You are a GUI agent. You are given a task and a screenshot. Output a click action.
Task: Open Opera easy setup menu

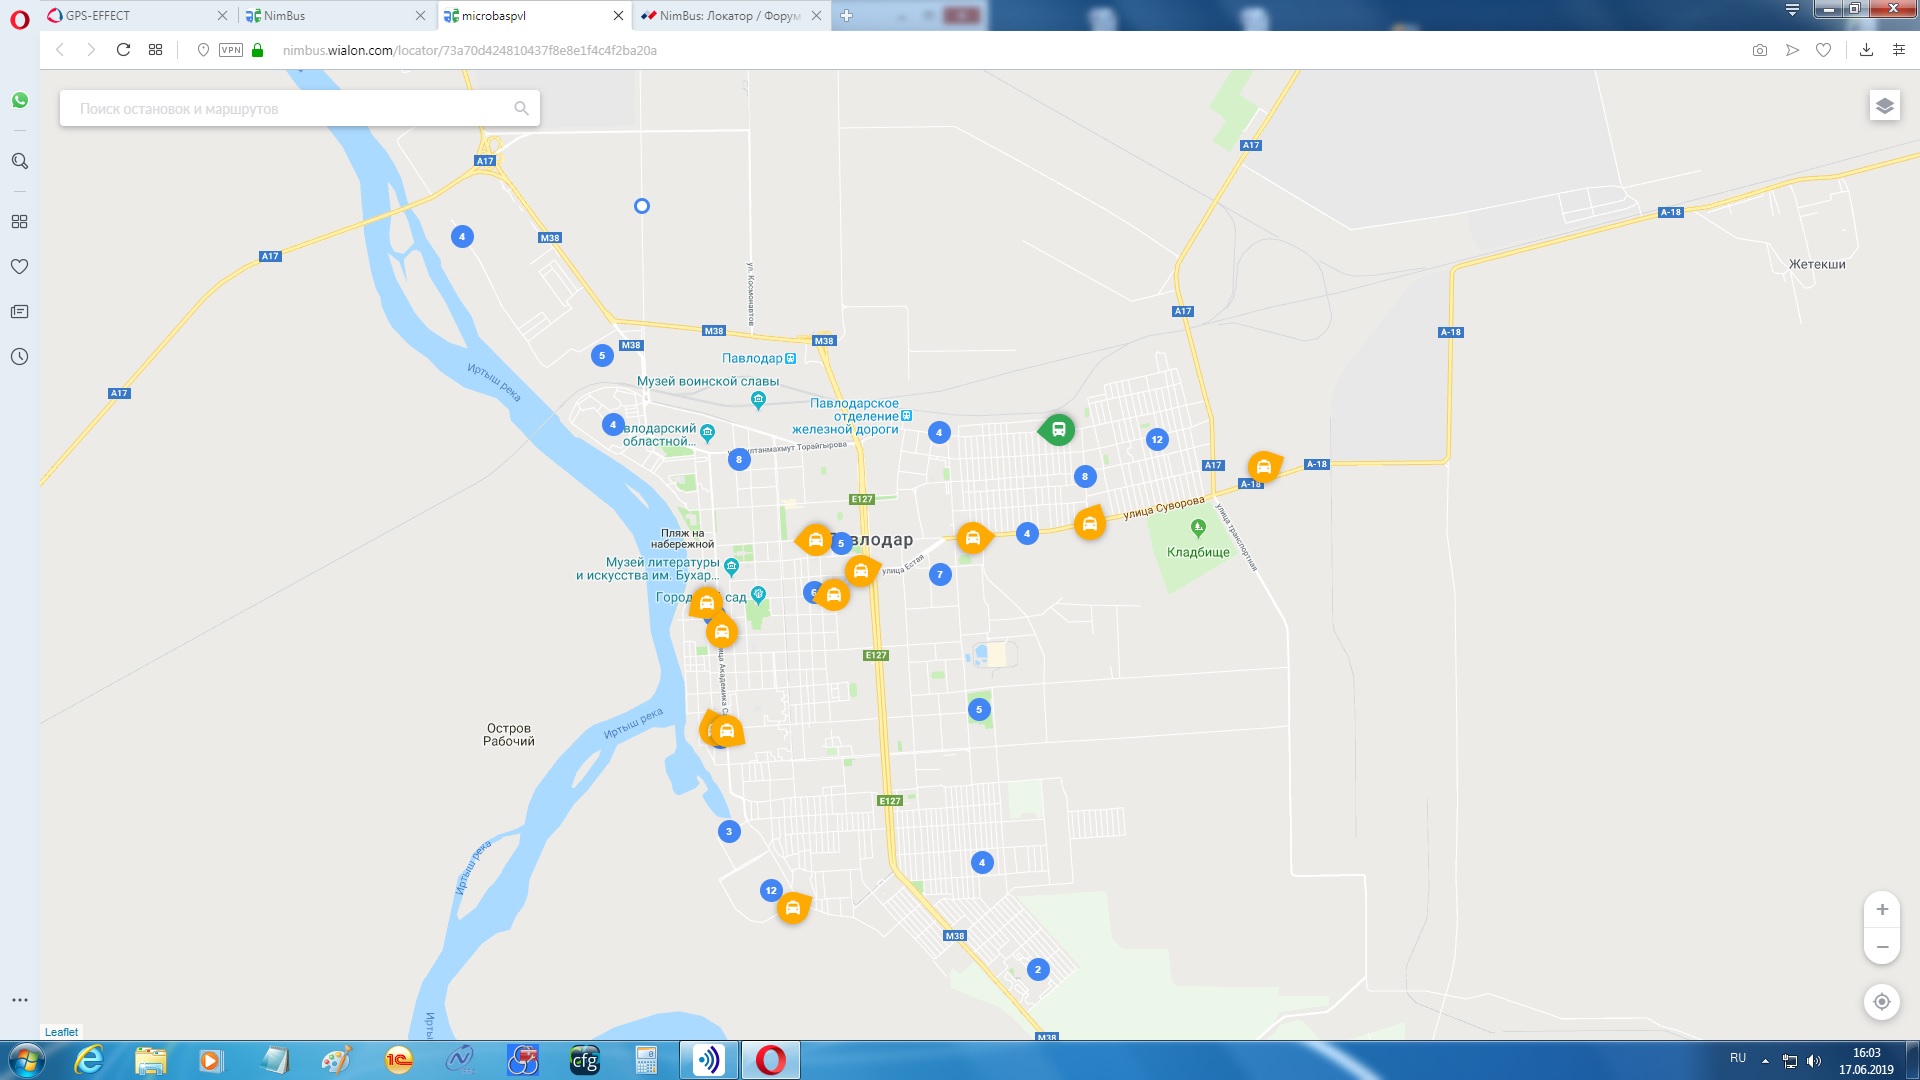pyautogui.click(x=1898, y=50)
